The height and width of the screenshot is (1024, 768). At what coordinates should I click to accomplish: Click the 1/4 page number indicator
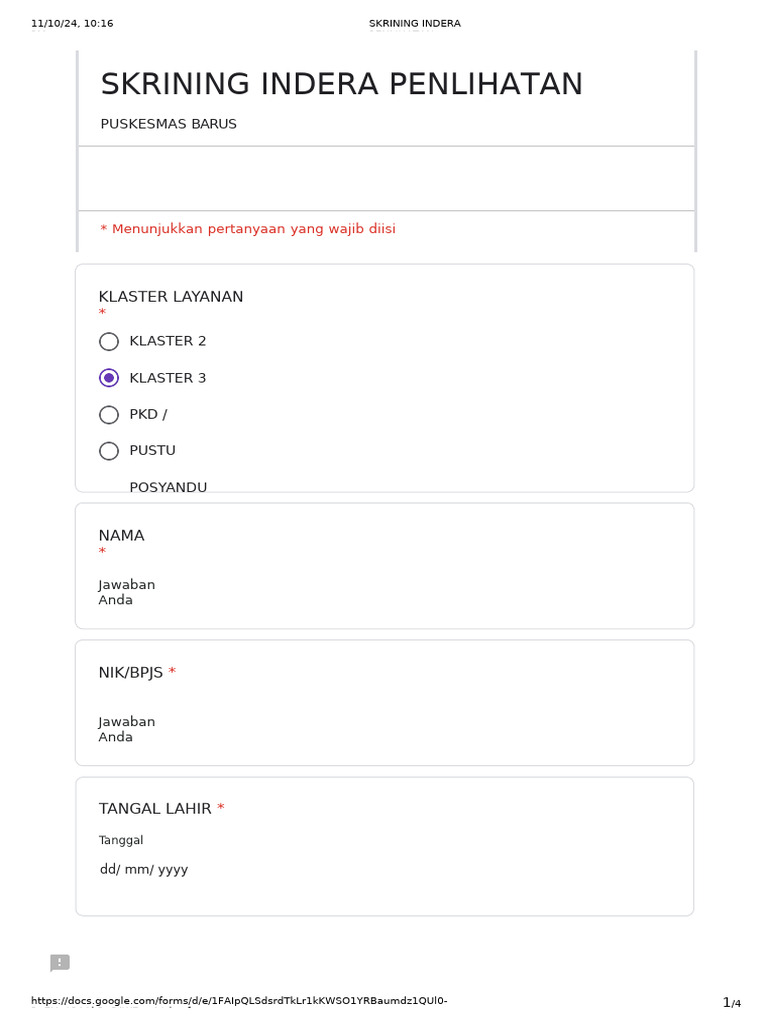(731, 1003)
